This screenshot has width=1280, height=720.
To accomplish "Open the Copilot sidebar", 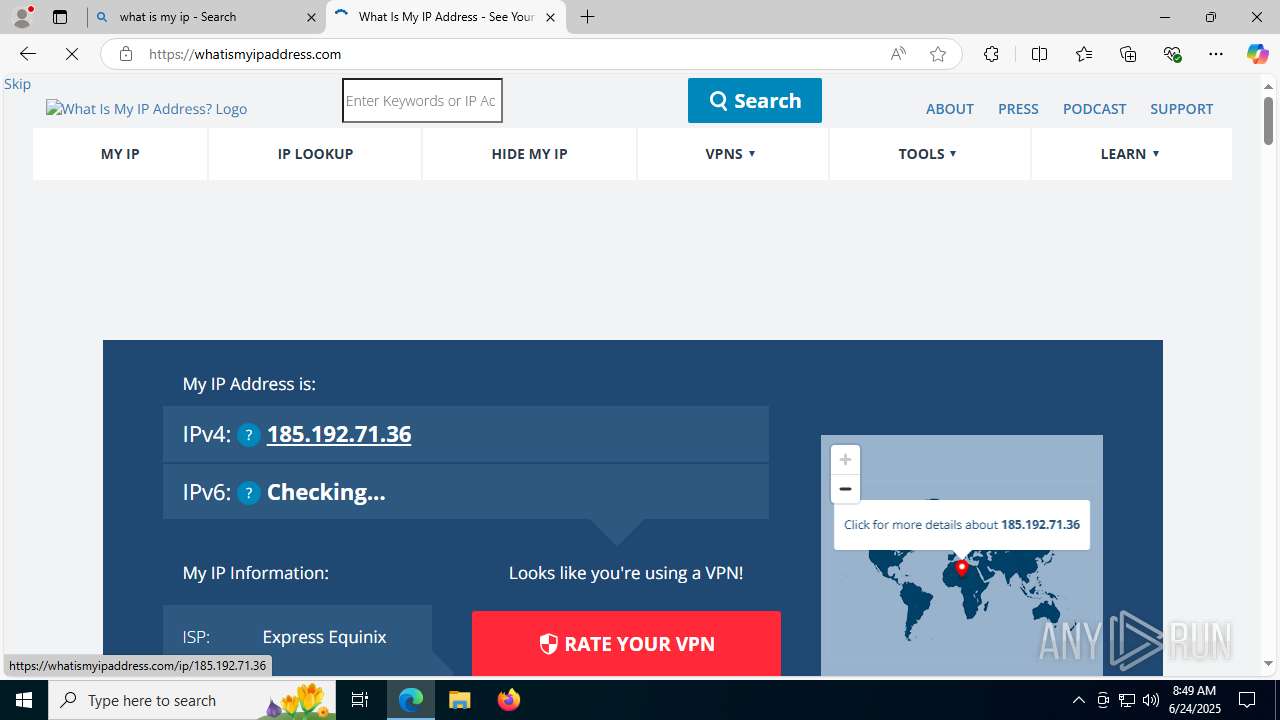I will (1257, 54).
